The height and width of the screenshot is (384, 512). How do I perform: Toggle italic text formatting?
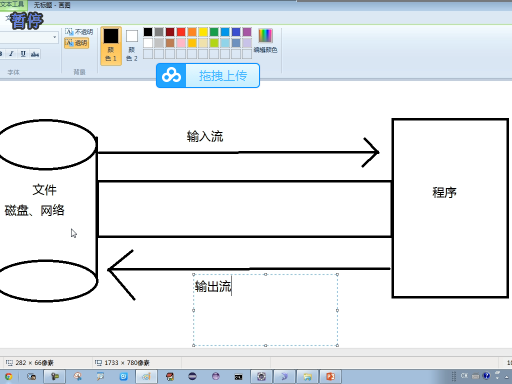tap(11, 54)
